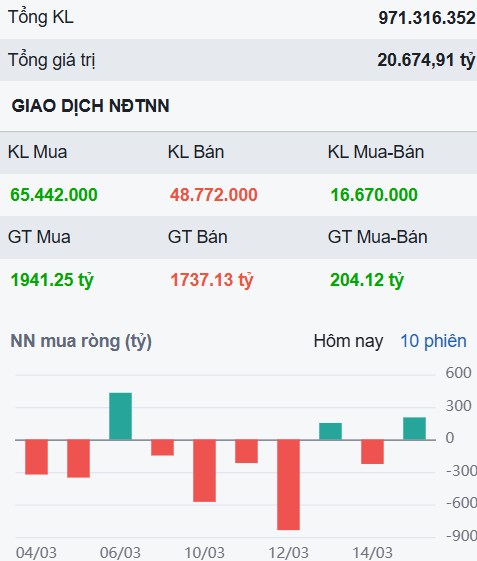
Task: Select the total value 20.674,91 tỷ
Action: (x=426, y=60)
